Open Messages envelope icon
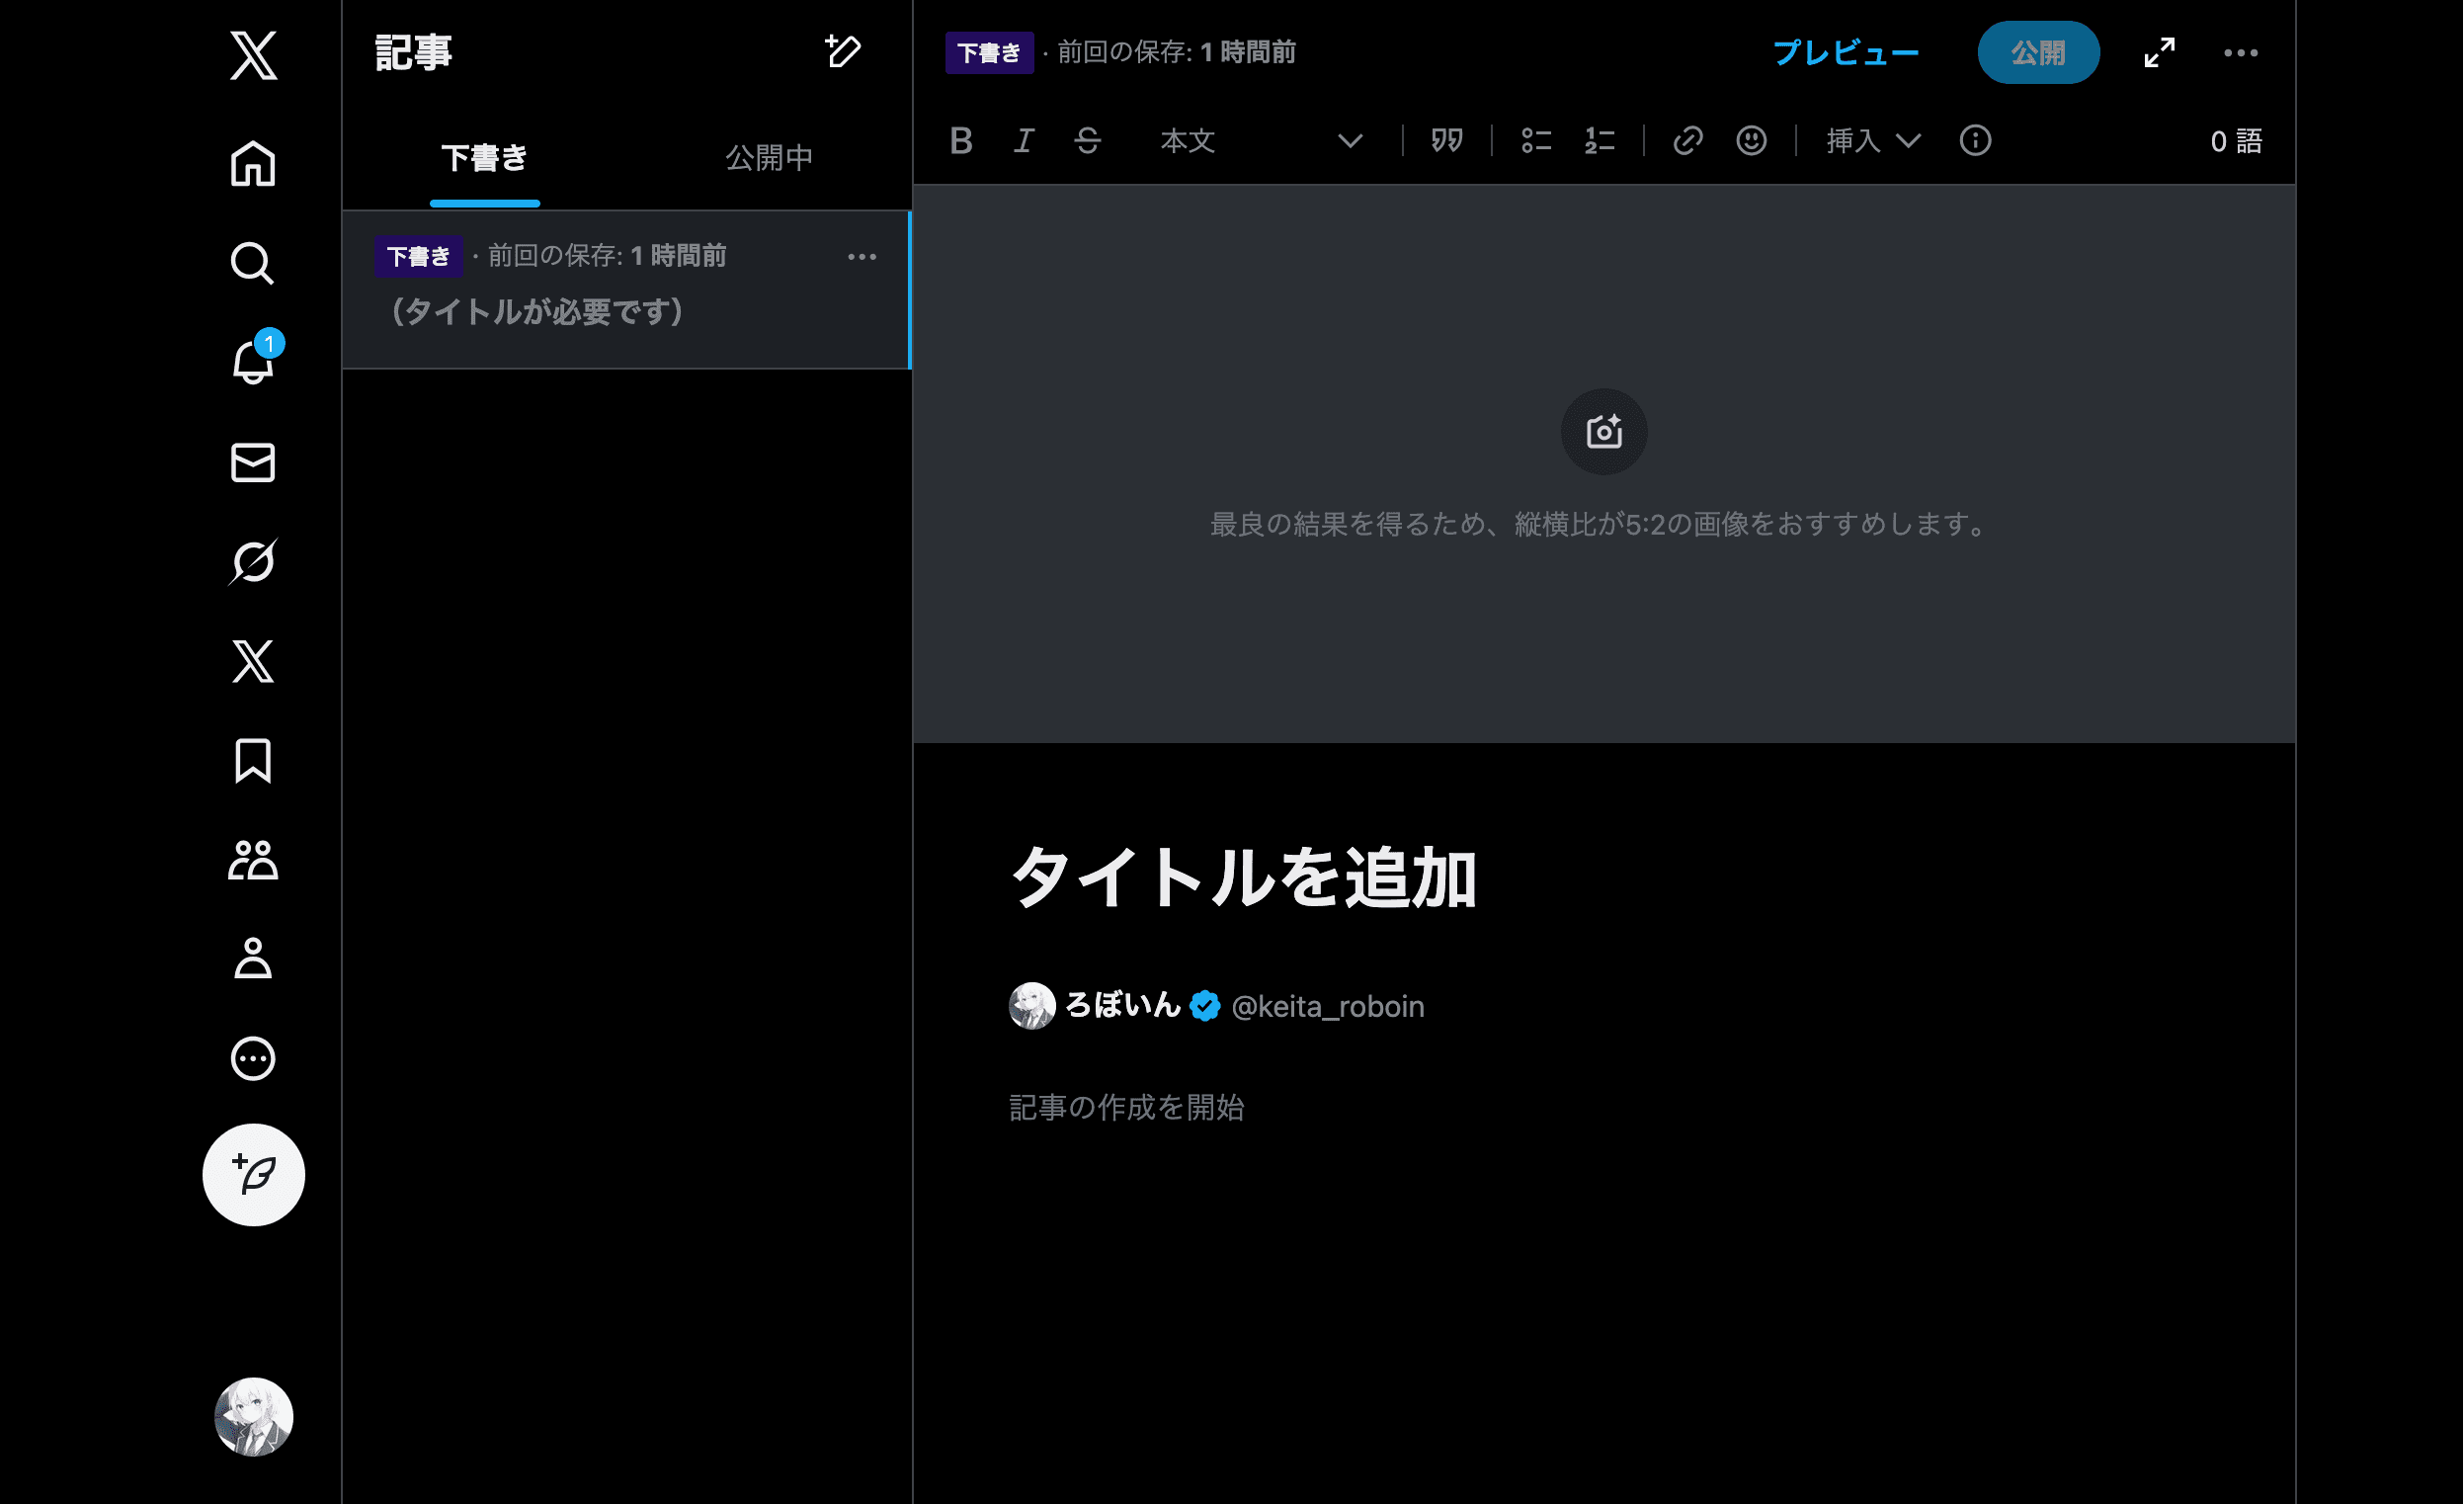The width and height of the screenshot is (2464, 1504). 253,462
